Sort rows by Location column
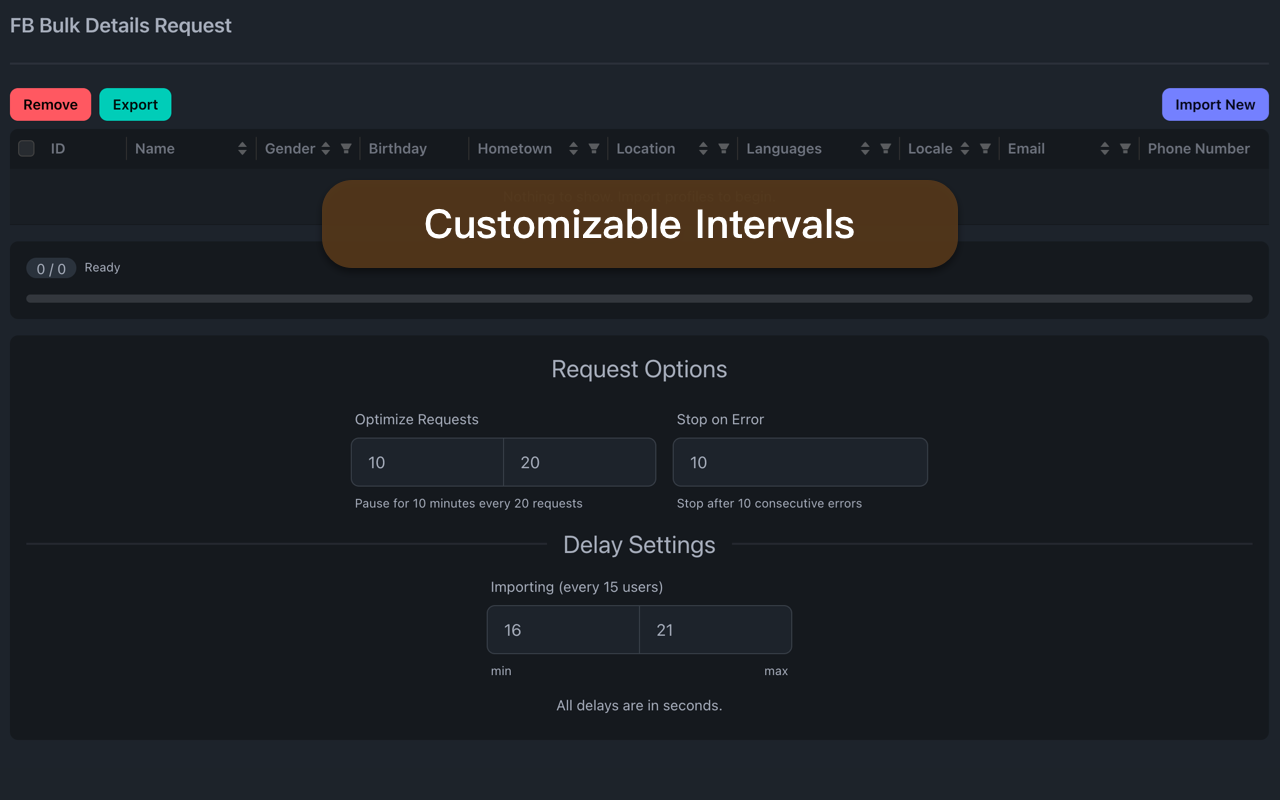1280x800 pixels. pyautogui.click(x=703, y=149)
